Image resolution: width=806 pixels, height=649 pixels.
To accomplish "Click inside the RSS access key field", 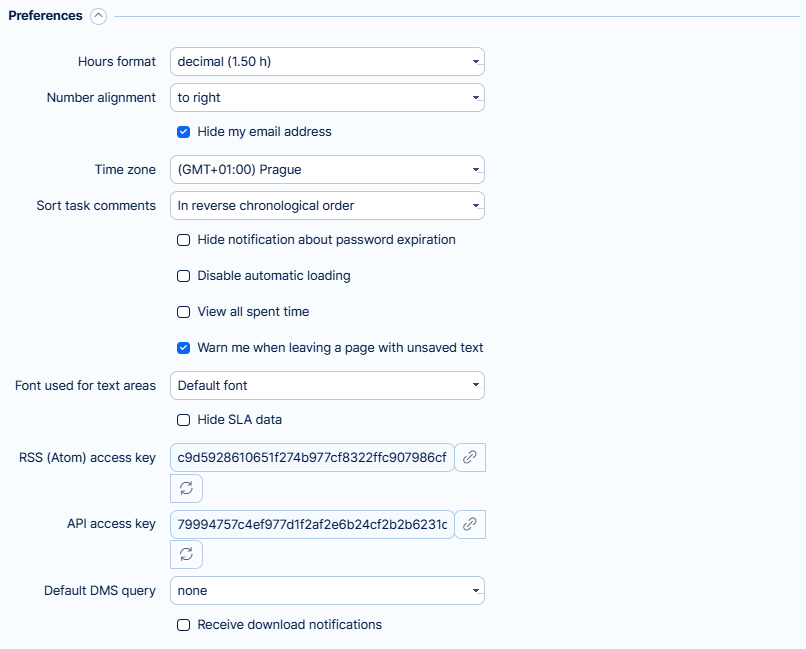I will (312, 458).
